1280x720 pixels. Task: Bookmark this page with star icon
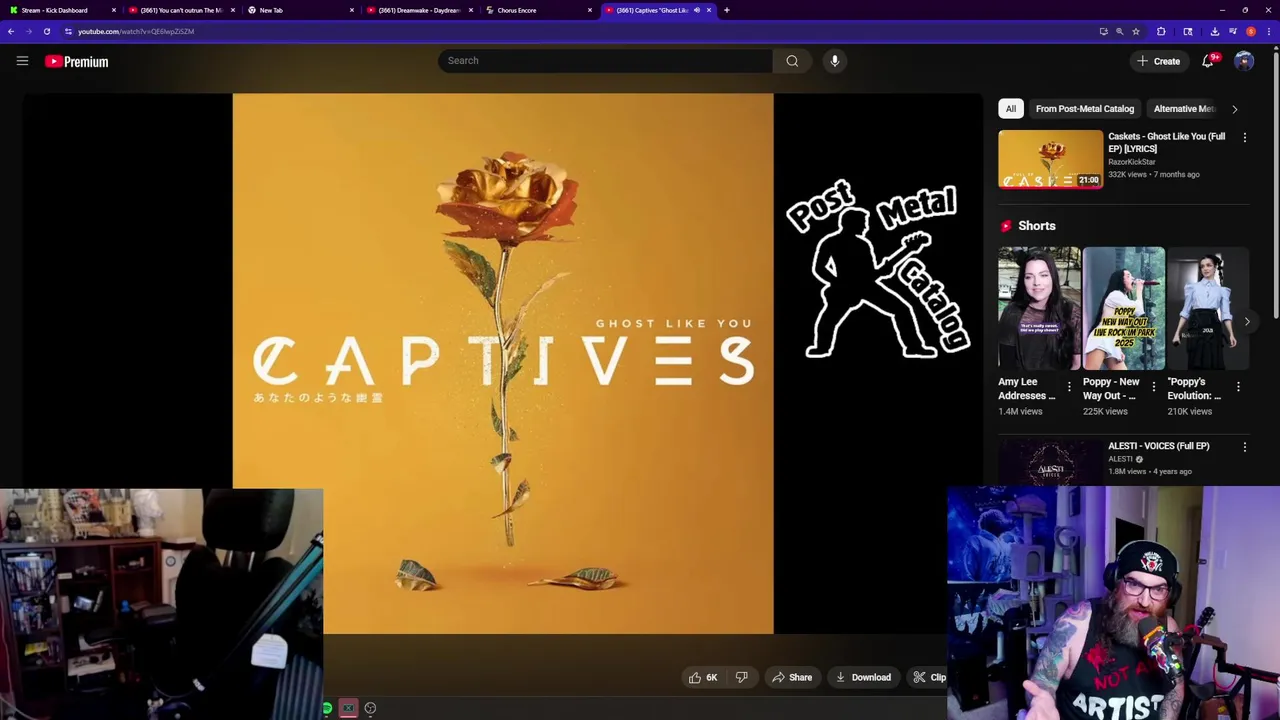point(1136,31)
